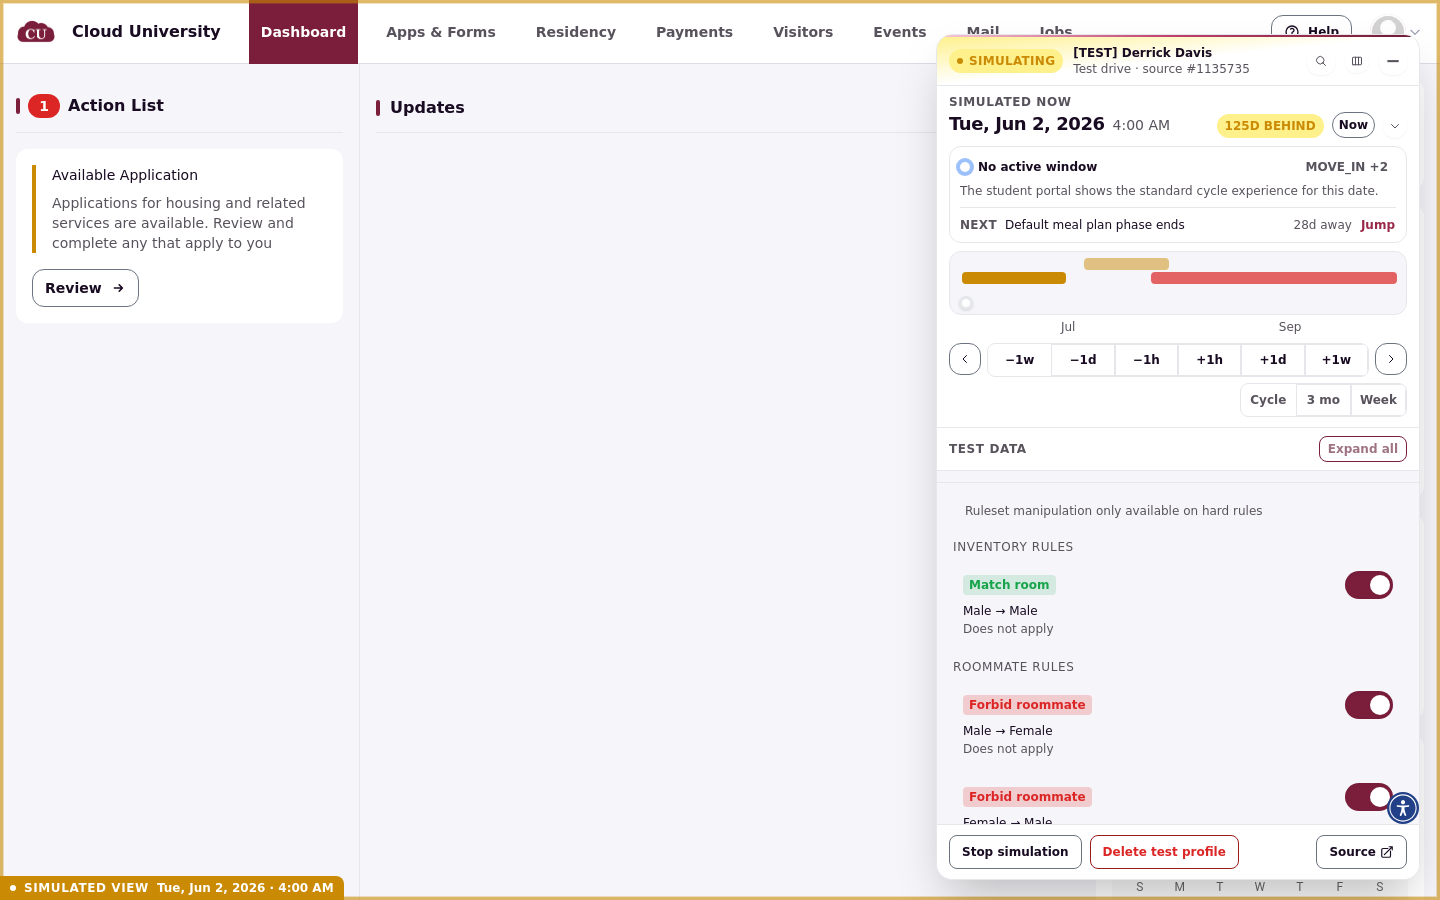The height and width of the screenshot is (900, 1440).
Task: Switch to the Payments tab
Action: [x=694, y=32]
